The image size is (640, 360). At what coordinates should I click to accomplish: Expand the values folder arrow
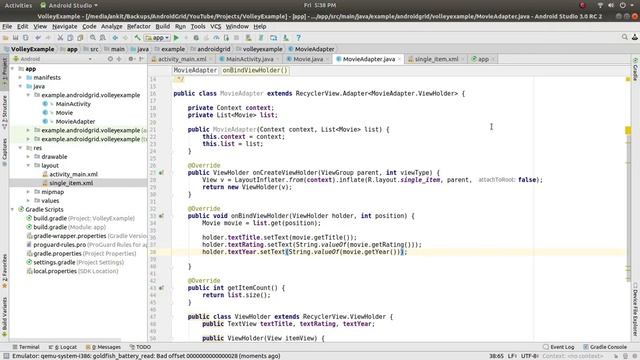coord(28,200)
